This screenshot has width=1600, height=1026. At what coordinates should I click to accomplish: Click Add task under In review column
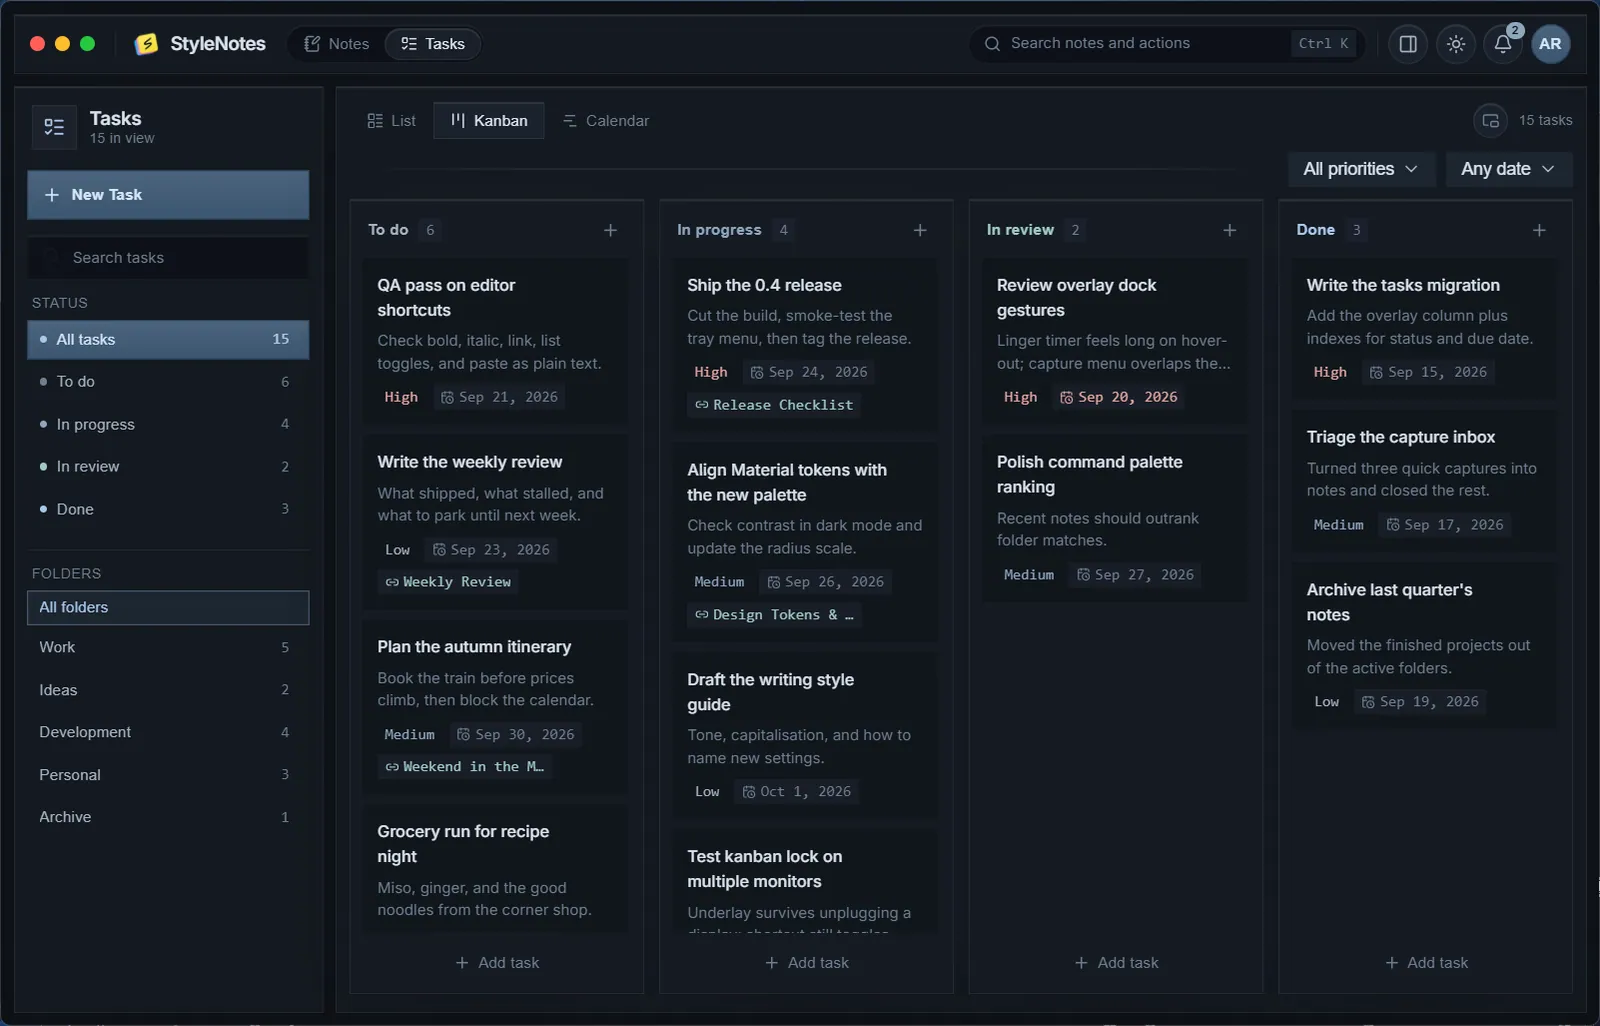click(x=1116, y=963)
